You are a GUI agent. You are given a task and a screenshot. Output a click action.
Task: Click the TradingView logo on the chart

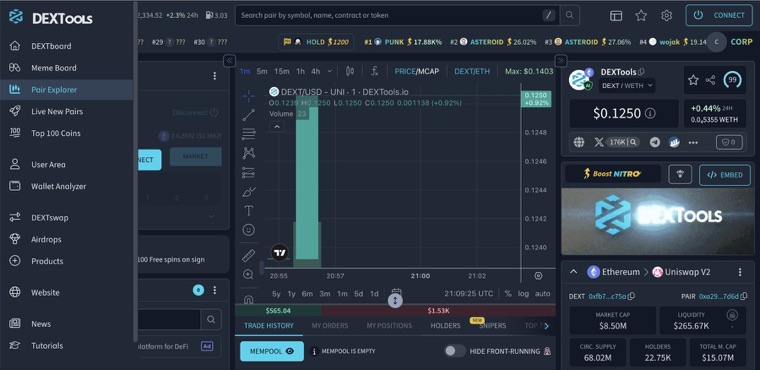(280, 253)
